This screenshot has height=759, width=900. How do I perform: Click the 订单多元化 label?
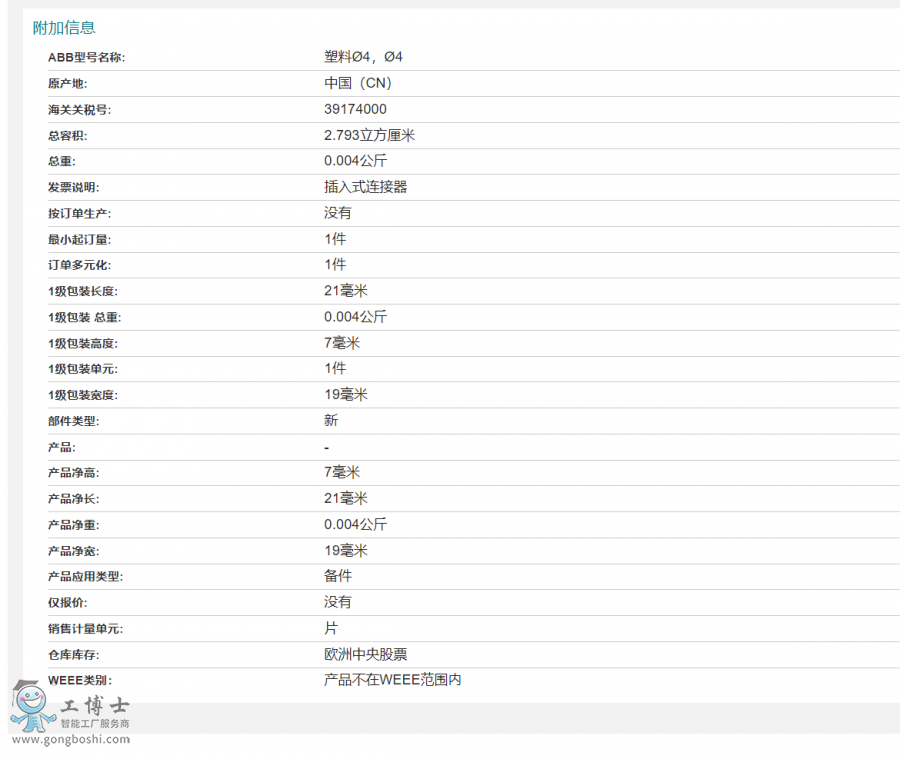pos(79,265)
